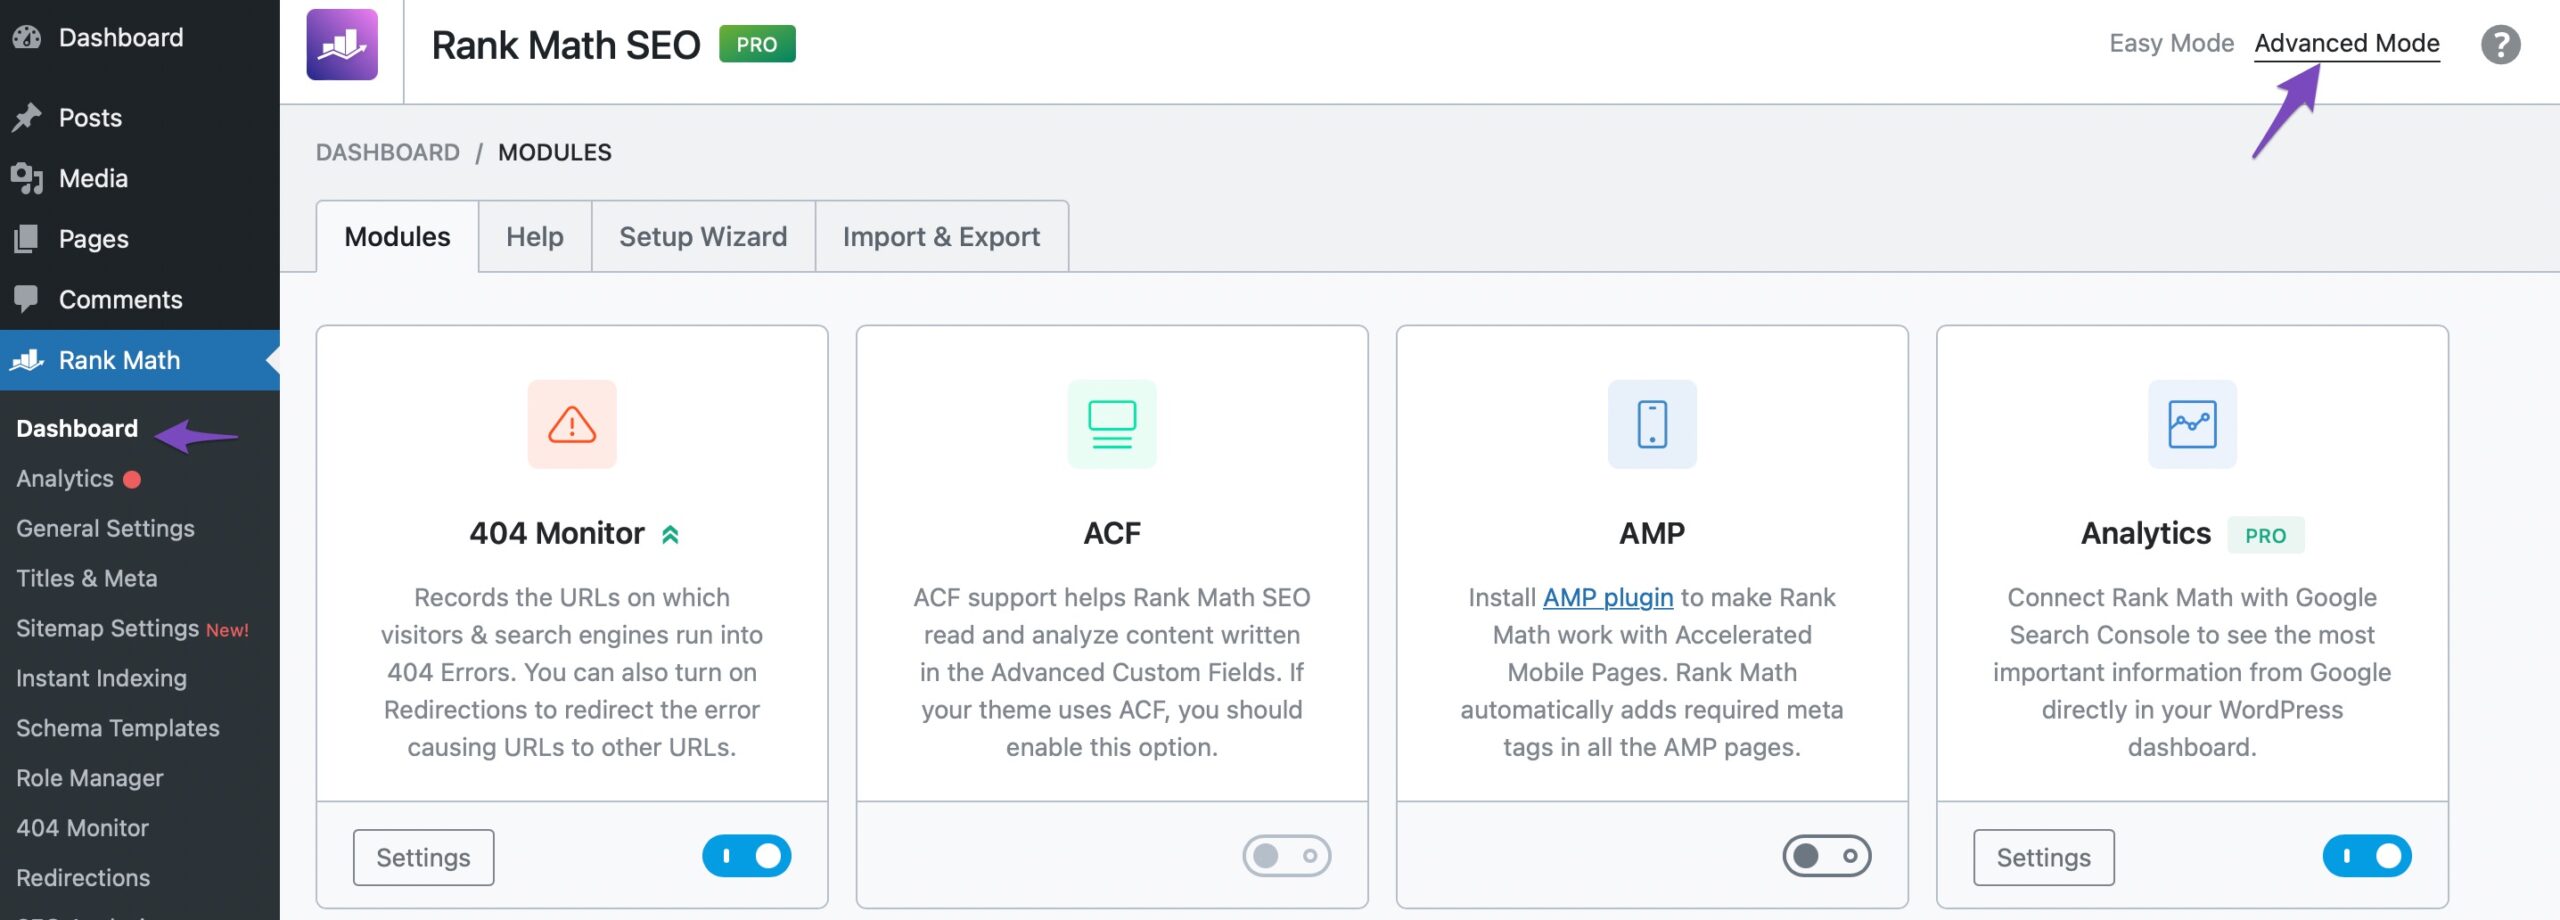The image size is (2560, 920).
Task: Open General Settings submenu
Action: [x=105, y=529]
